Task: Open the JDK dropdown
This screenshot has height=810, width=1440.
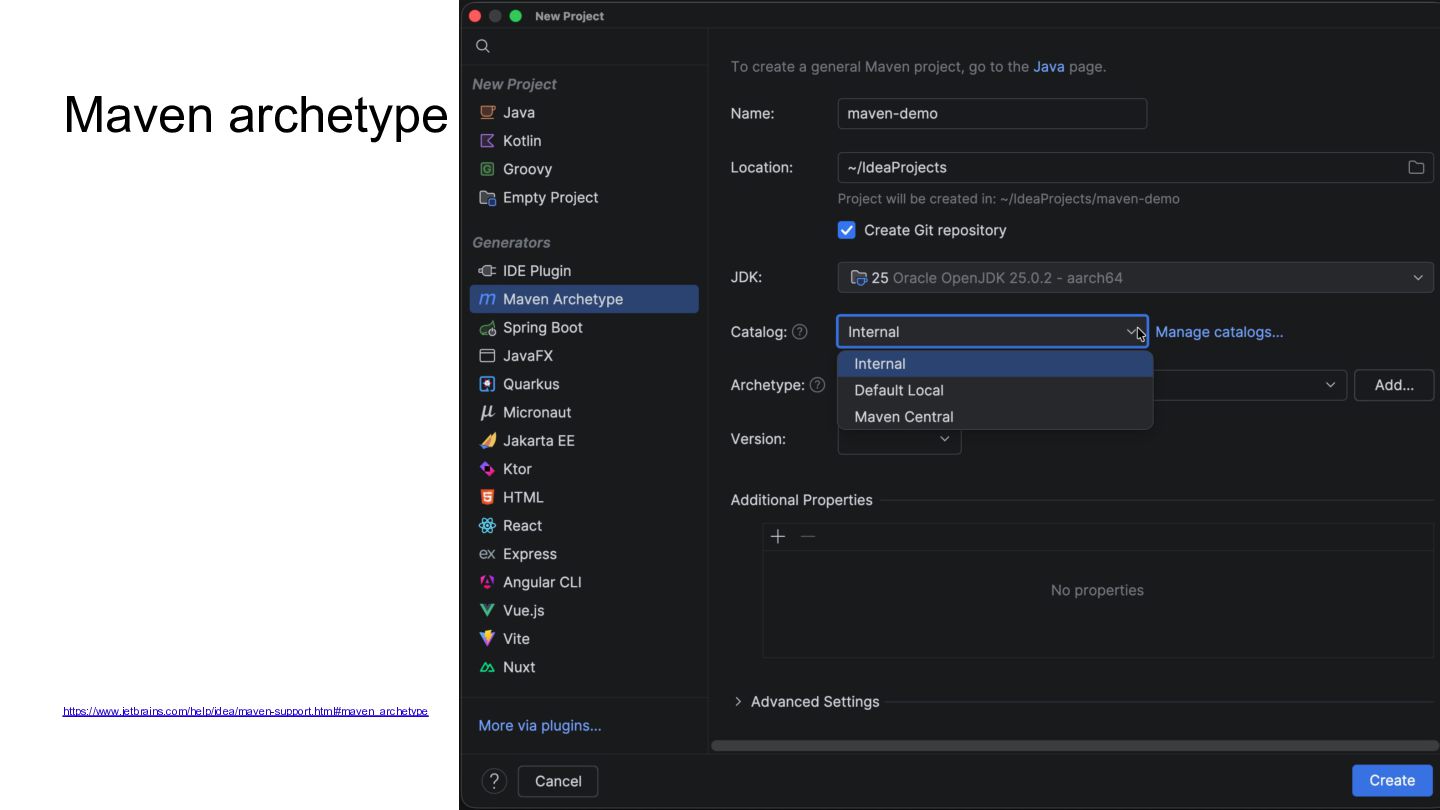Action: [x=1135, y=278]
